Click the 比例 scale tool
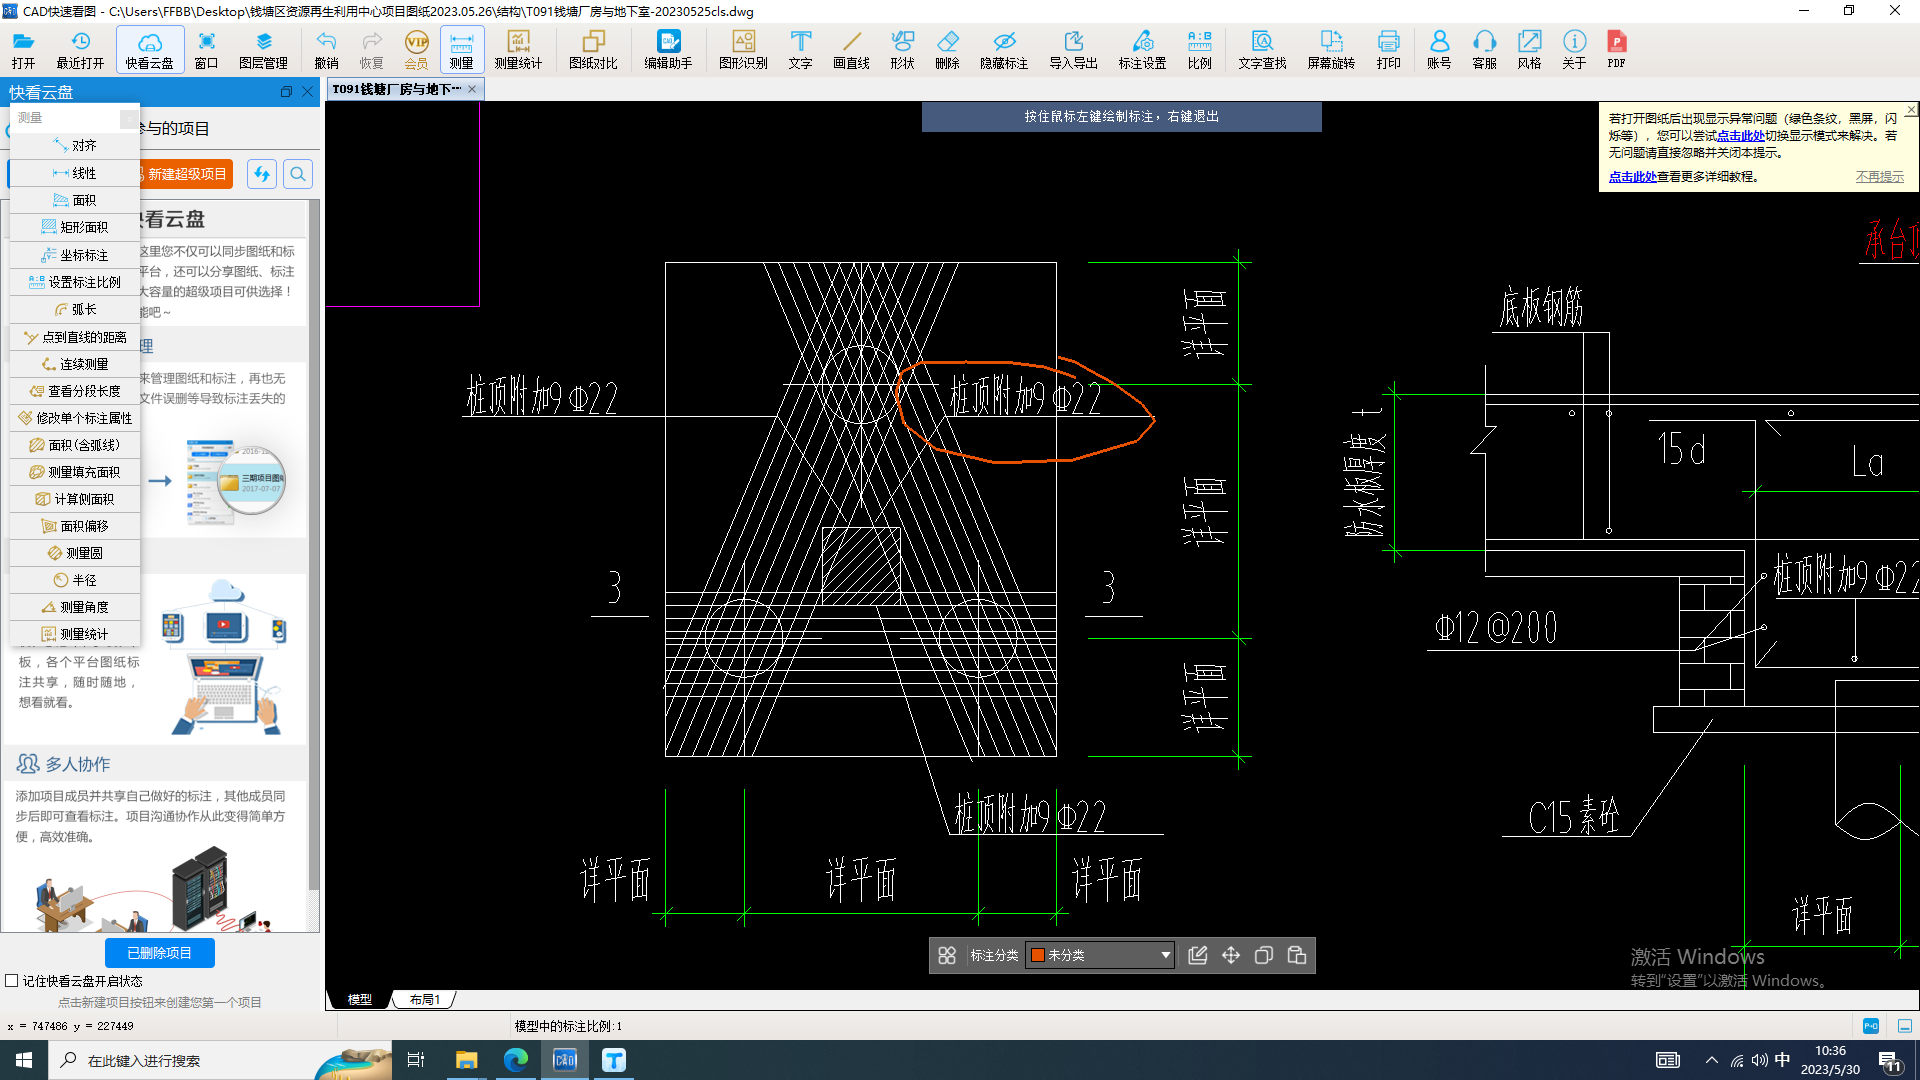This screenshot has height=1080, width=1920. [x=1199, y=49]
